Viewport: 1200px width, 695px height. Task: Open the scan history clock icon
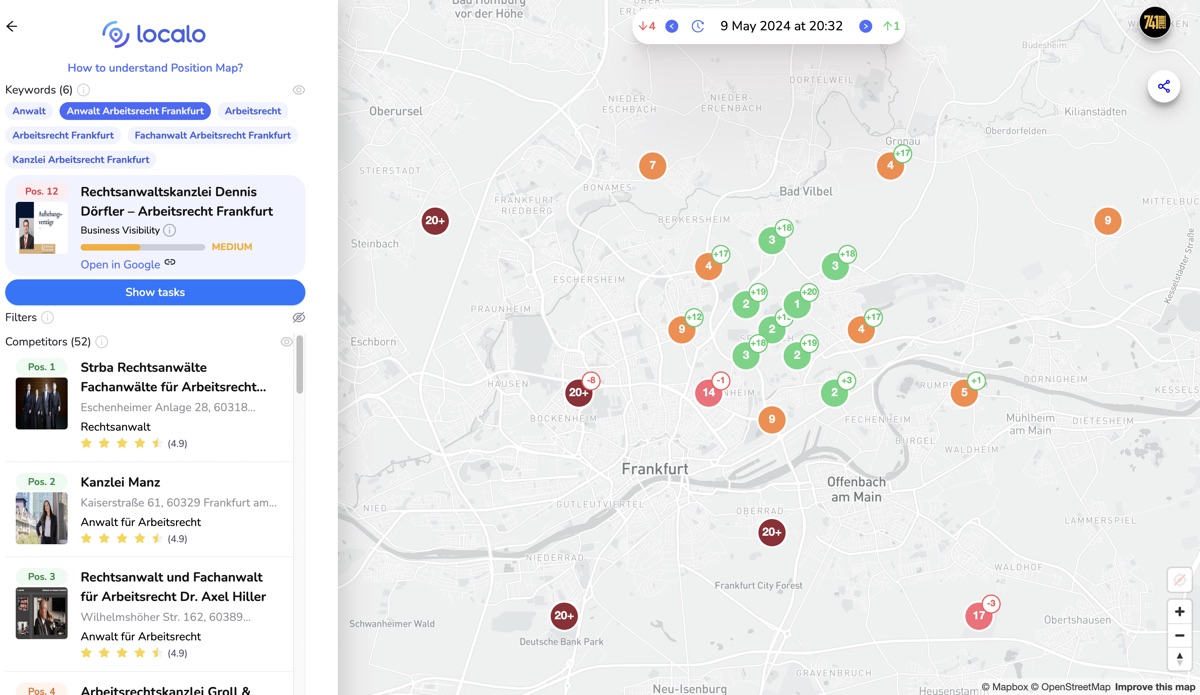pos(698,26)
